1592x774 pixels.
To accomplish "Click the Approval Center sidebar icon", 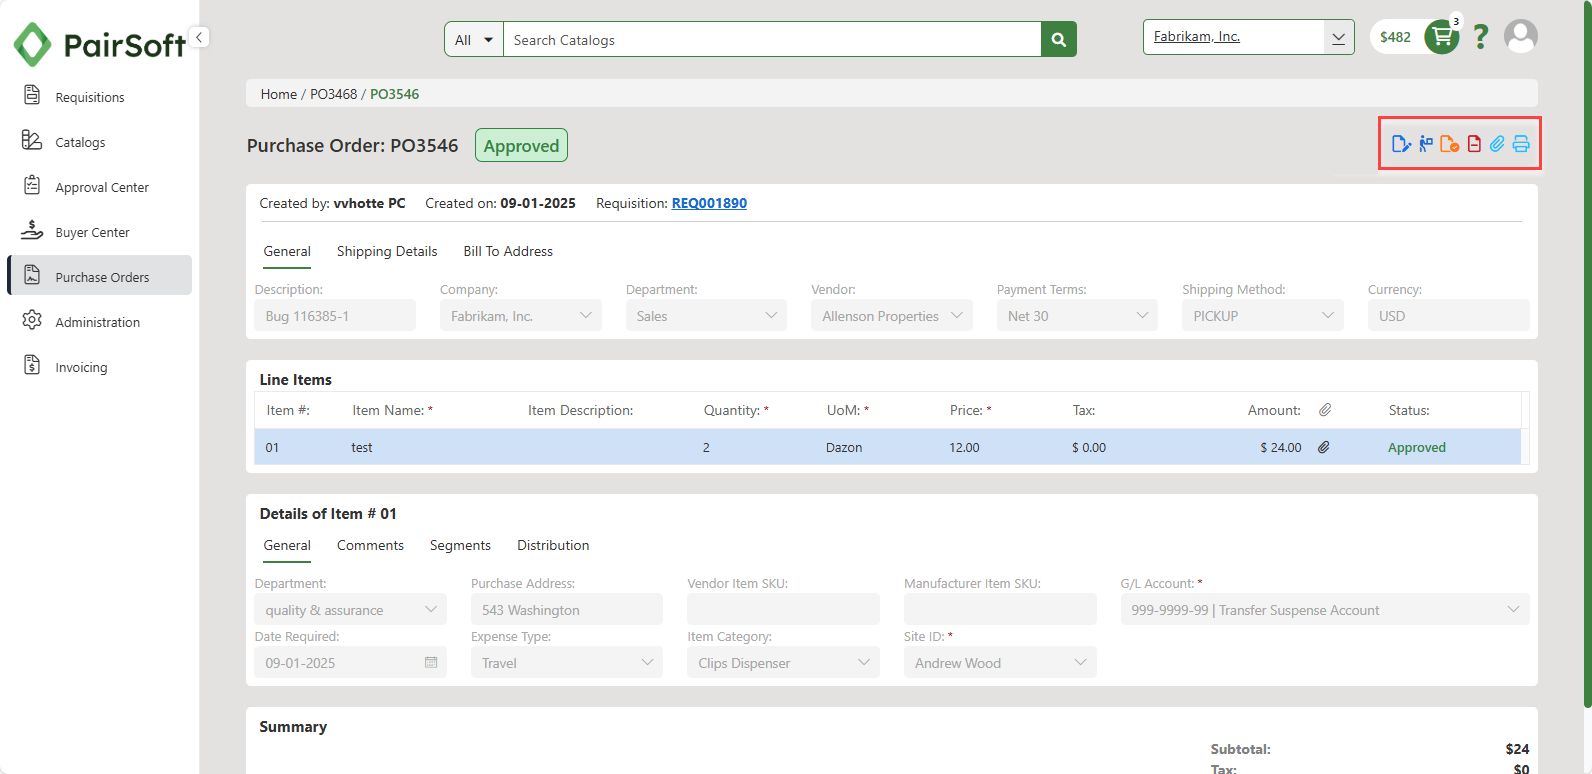I will point(32,185).
